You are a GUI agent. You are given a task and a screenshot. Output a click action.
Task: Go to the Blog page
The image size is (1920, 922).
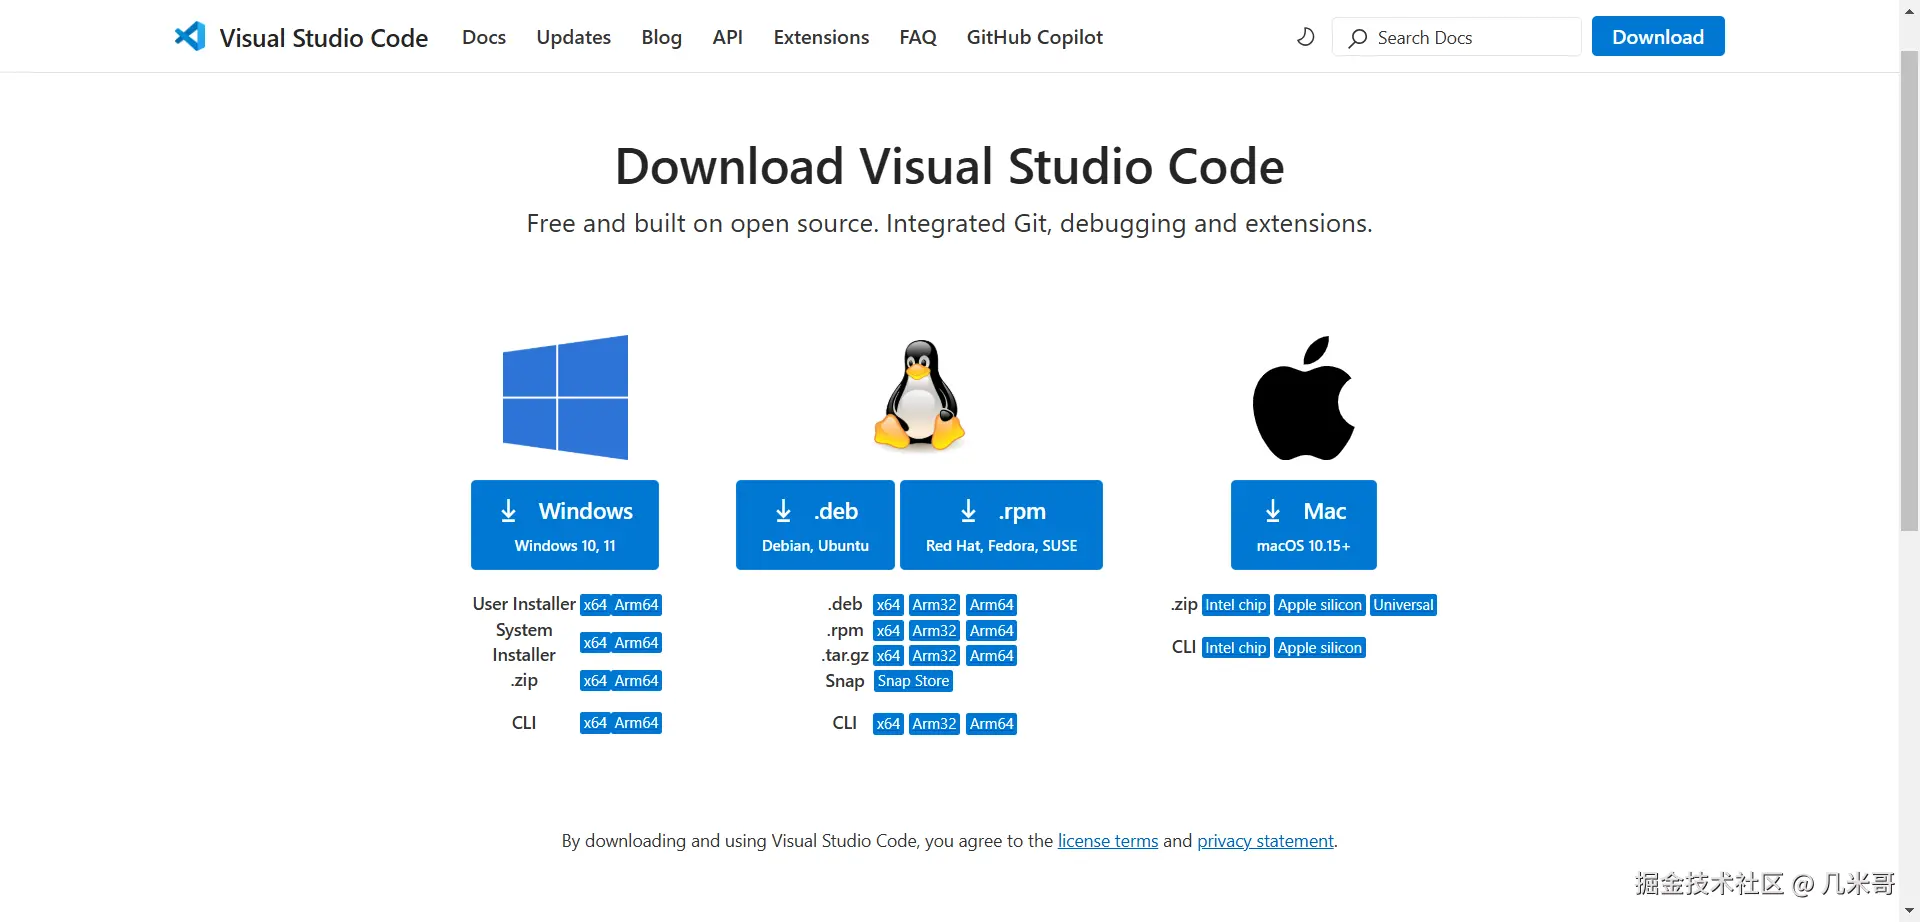point(661,37)
